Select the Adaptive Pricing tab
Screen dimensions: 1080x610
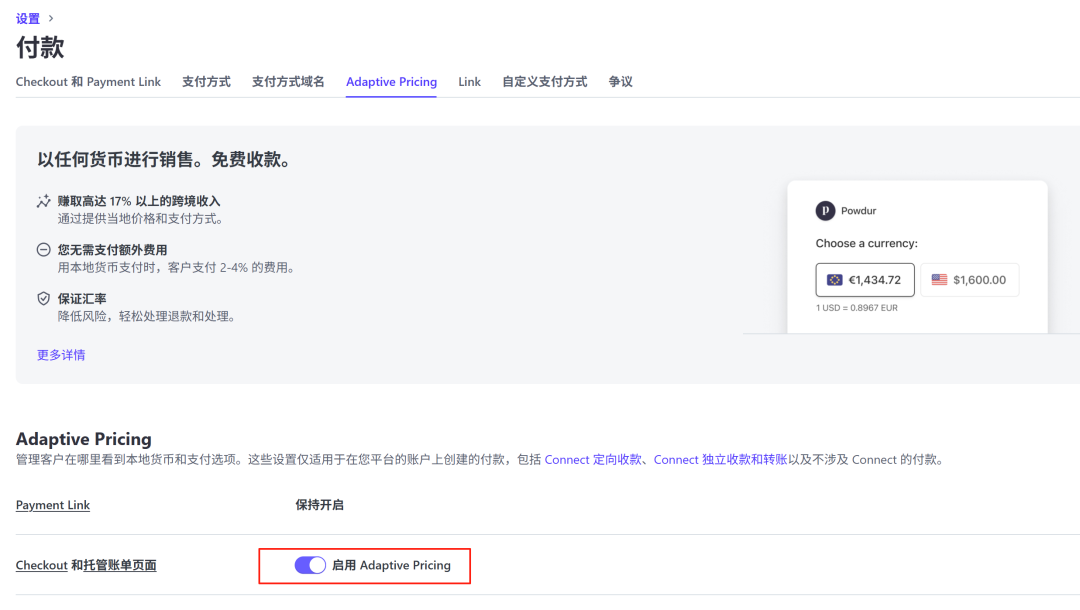pos(391,82)
